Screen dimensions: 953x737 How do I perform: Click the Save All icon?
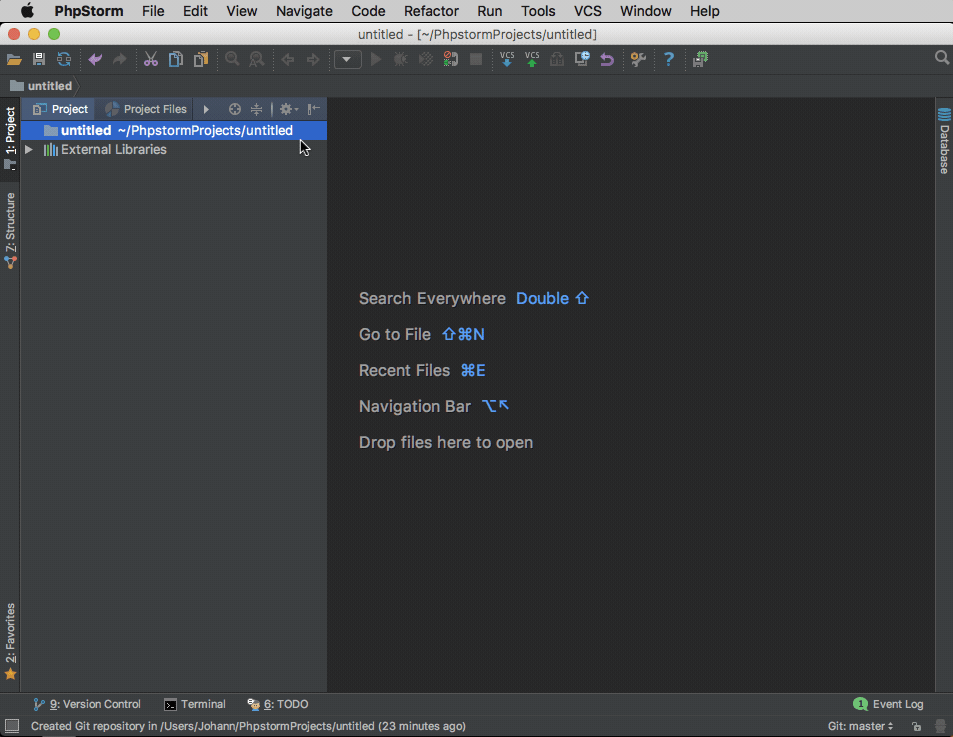39,60
